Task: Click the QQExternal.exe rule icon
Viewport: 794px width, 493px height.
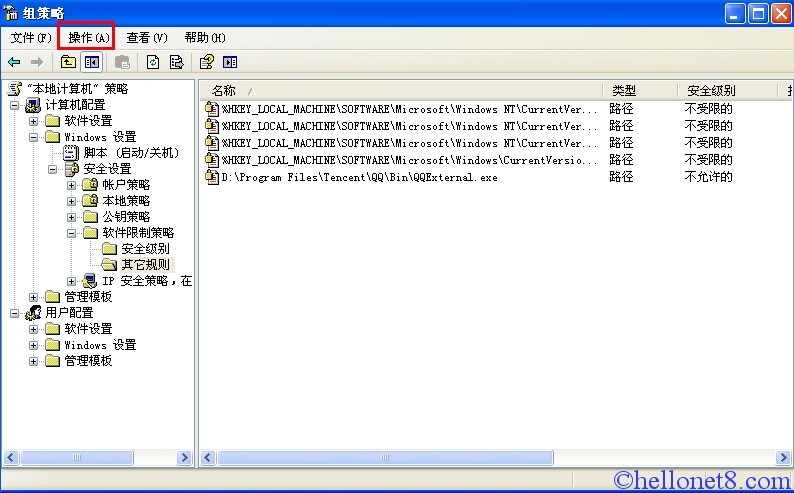Action: (211, 177)
